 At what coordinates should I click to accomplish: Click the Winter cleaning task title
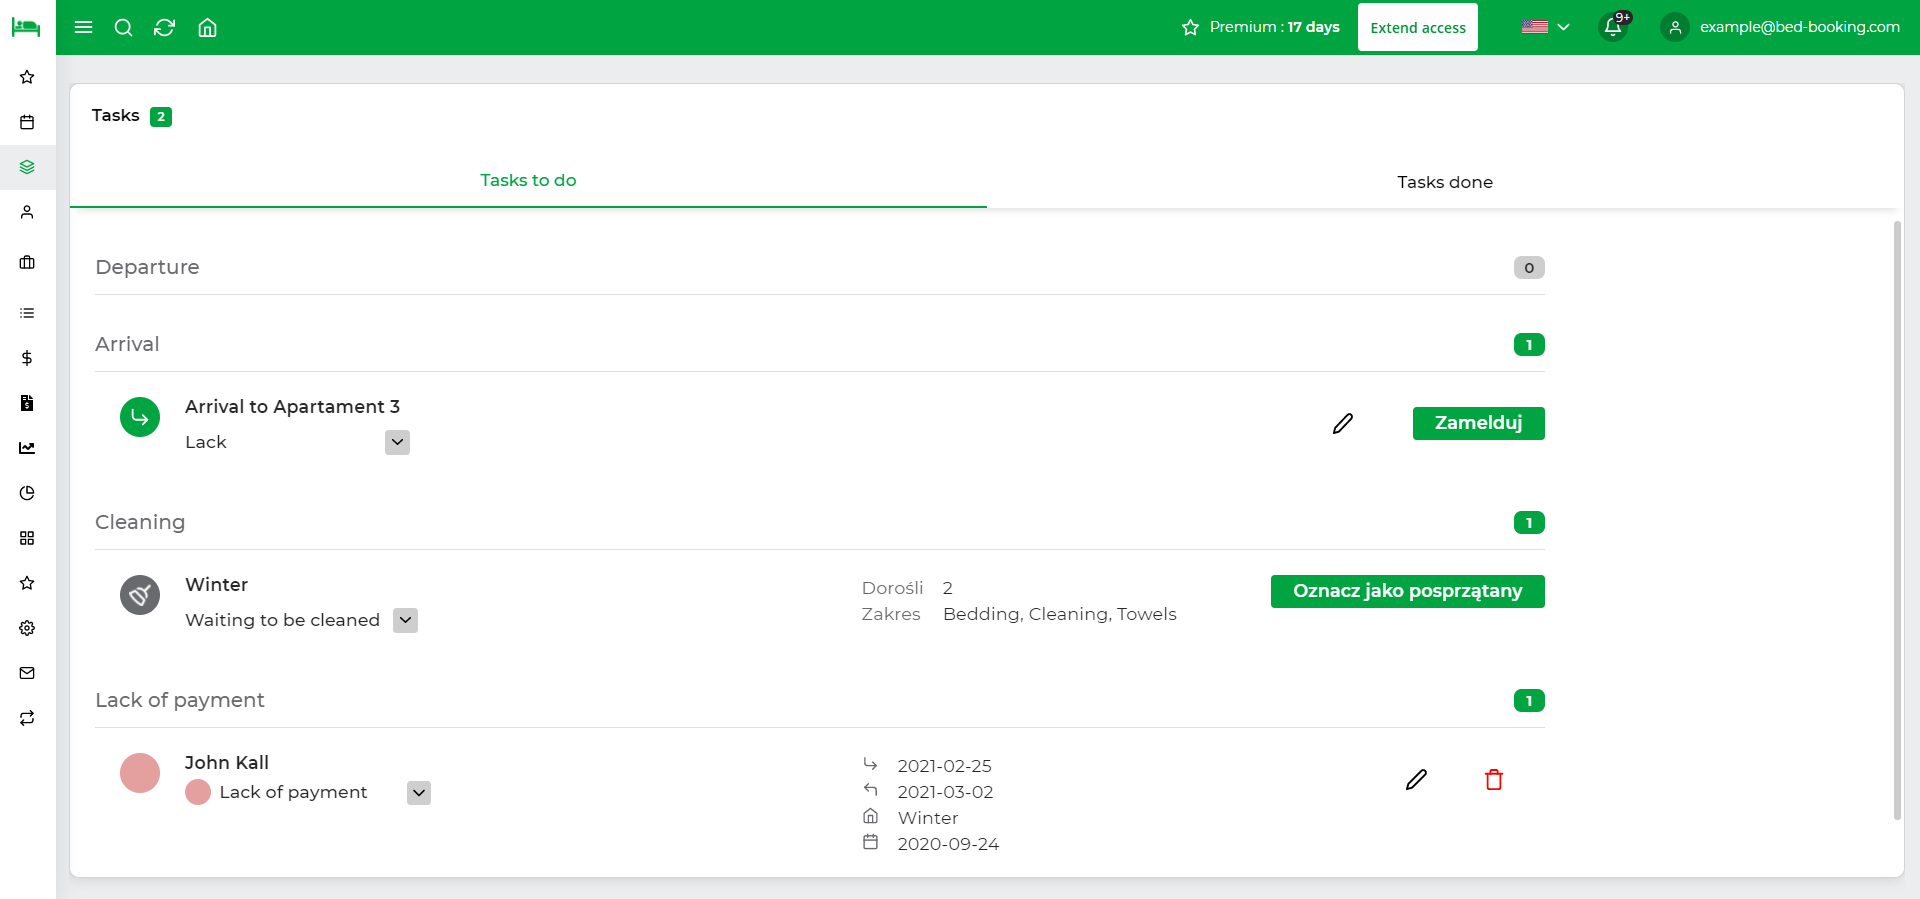(x=216, y=585)
